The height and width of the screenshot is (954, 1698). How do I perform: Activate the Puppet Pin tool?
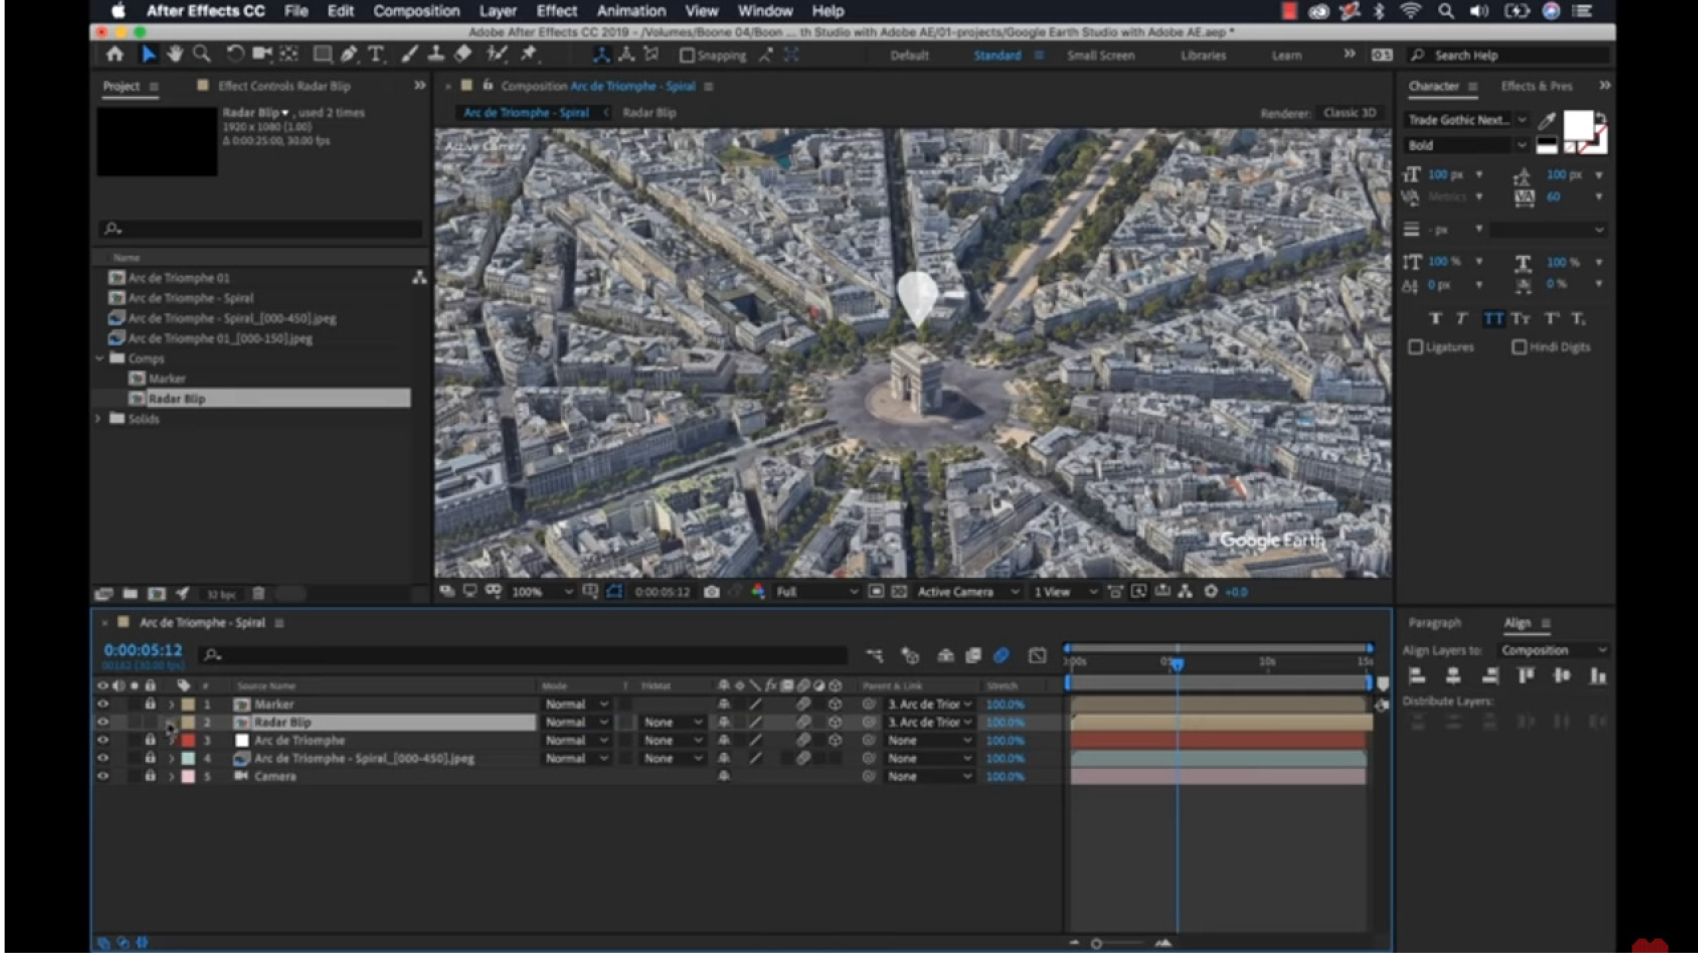(529, 54)
